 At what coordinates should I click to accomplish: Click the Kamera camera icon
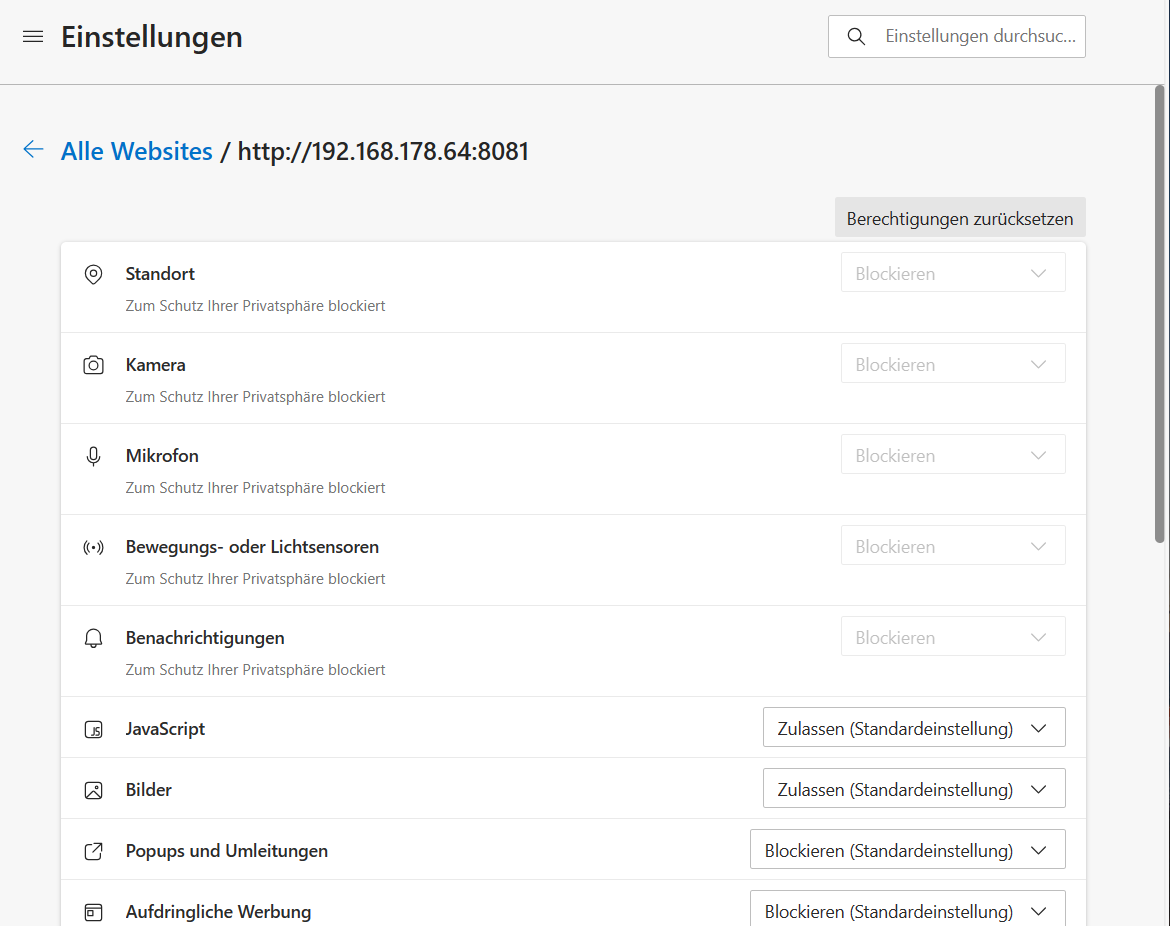pos(93,366)
